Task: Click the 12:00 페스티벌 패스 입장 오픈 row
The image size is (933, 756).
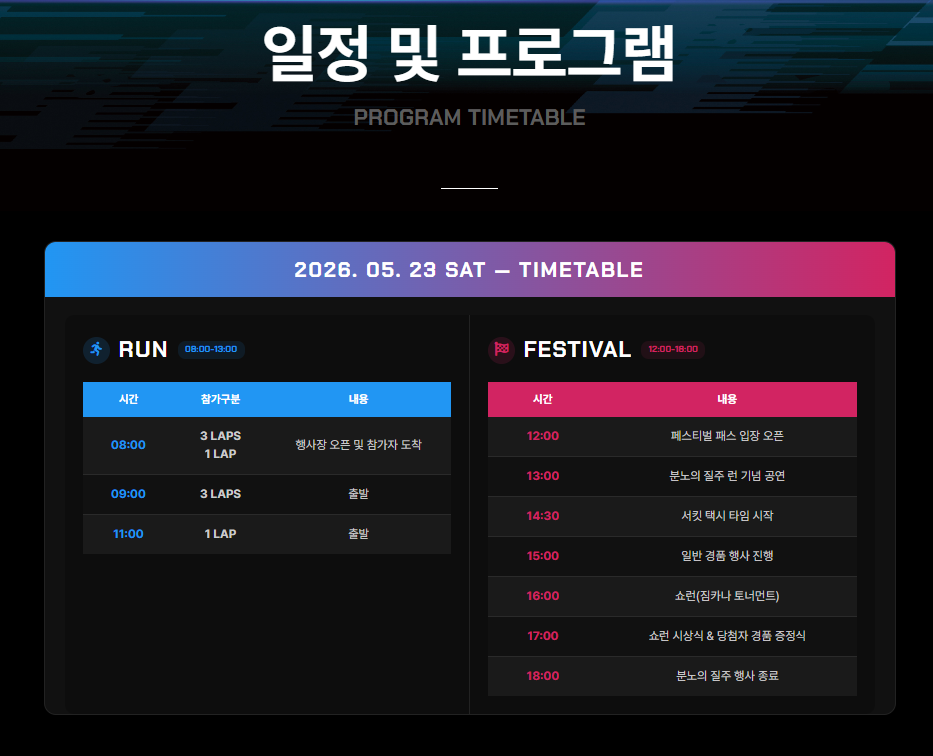Action: [672, 436]
